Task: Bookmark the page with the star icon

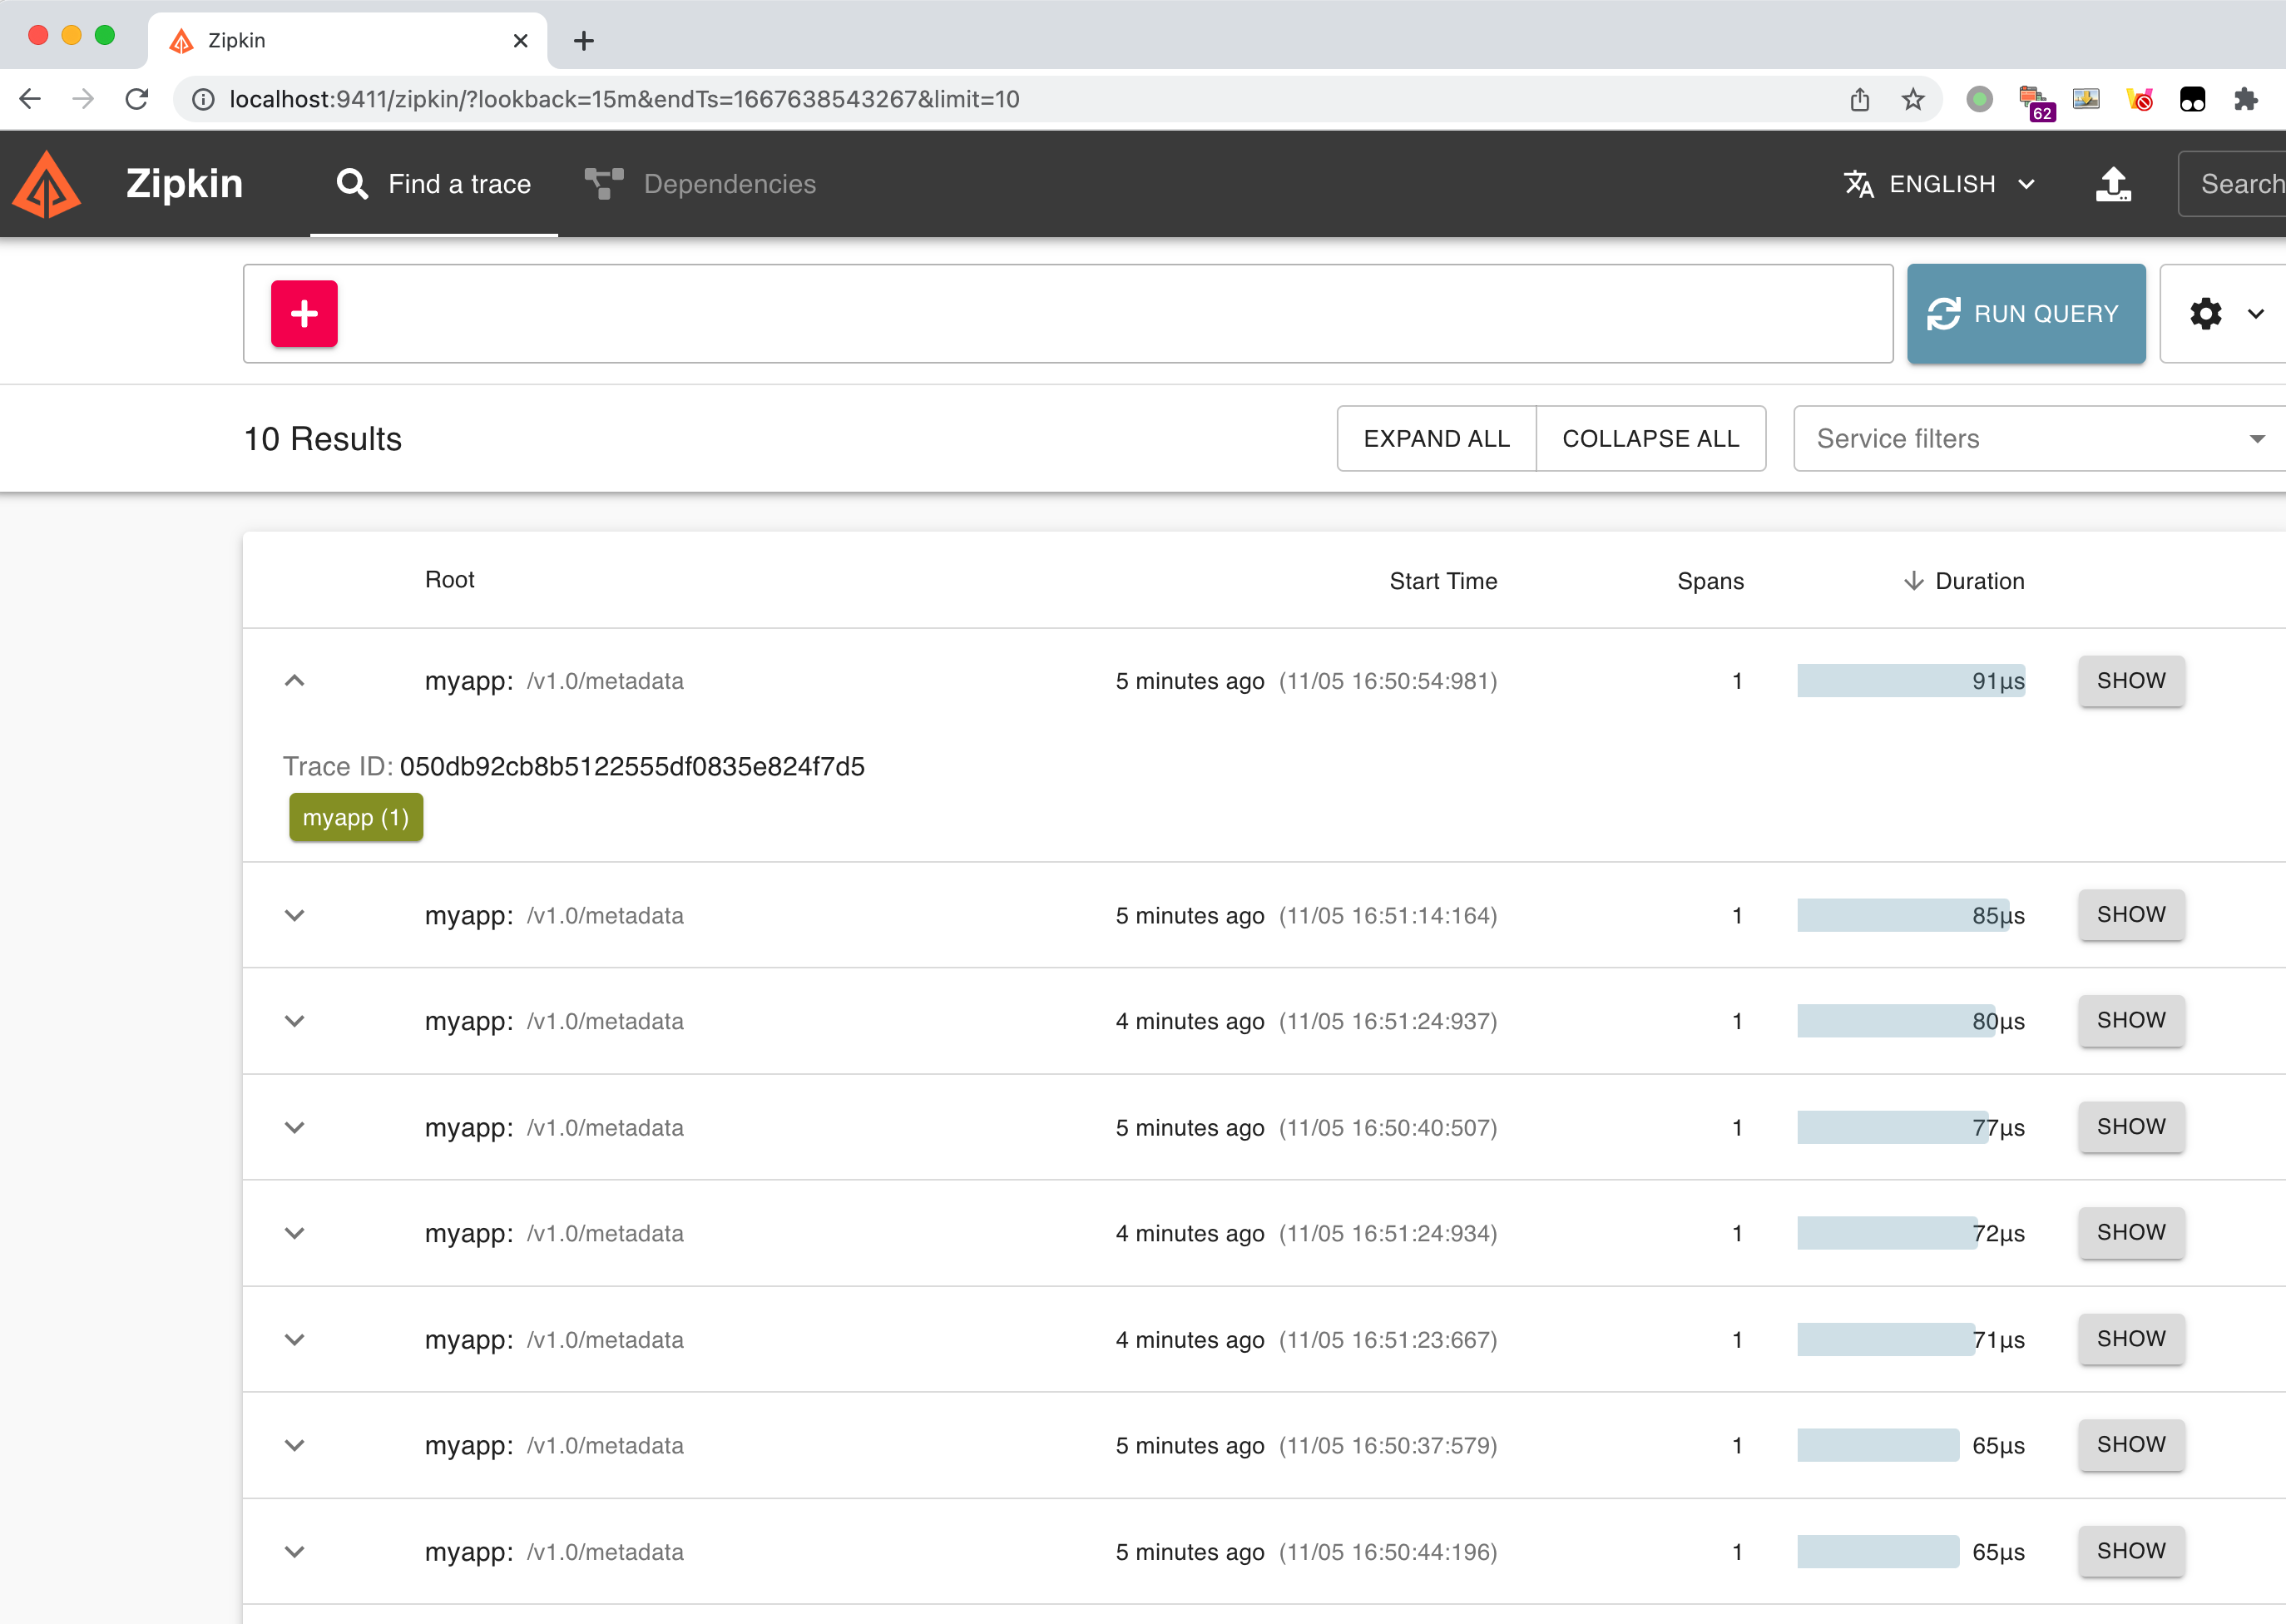Action: click(1912, 99)
